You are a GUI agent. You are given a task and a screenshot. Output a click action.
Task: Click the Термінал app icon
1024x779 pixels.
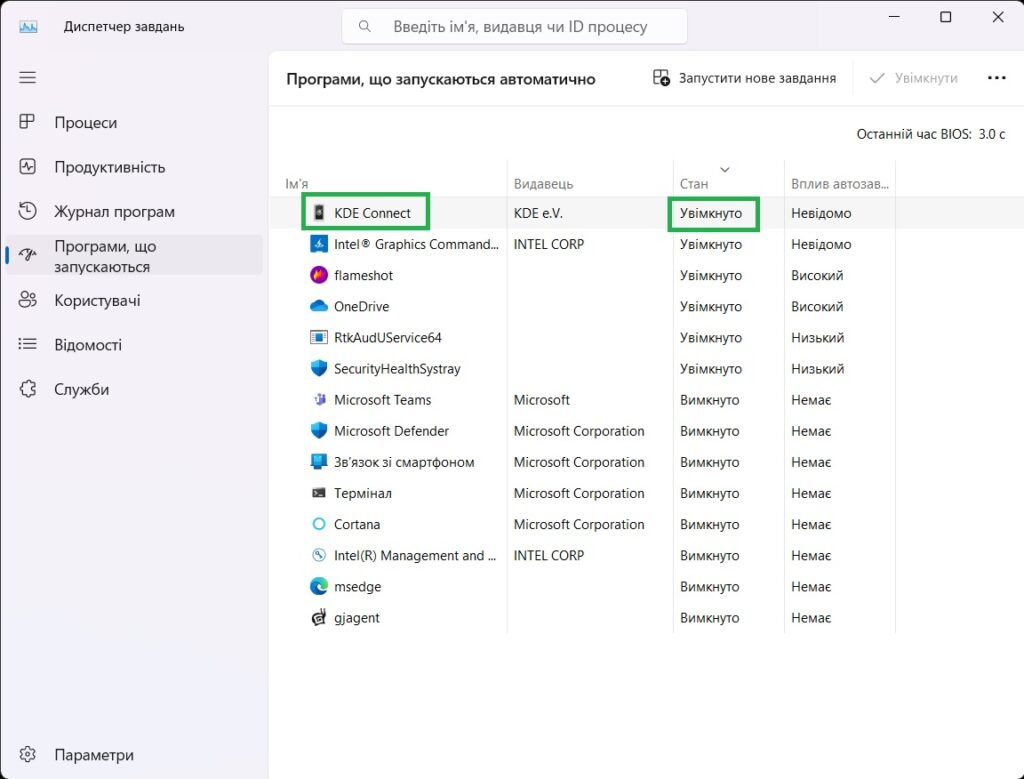pyautogui.click(x=319, y=493)
